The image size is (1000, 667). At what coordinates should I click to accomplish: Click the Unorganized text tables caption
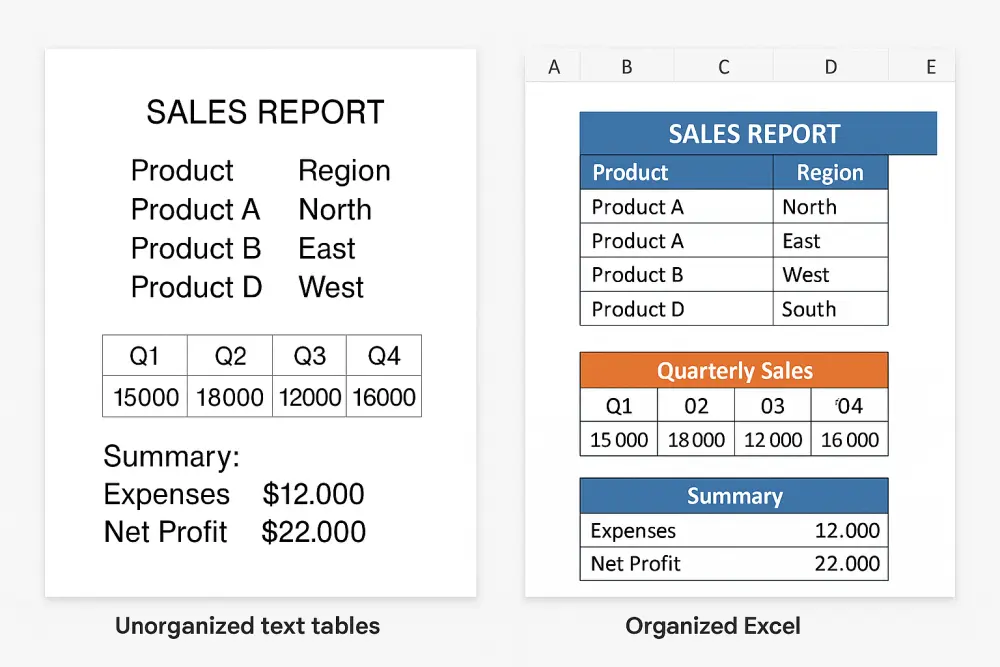point(247,626)
